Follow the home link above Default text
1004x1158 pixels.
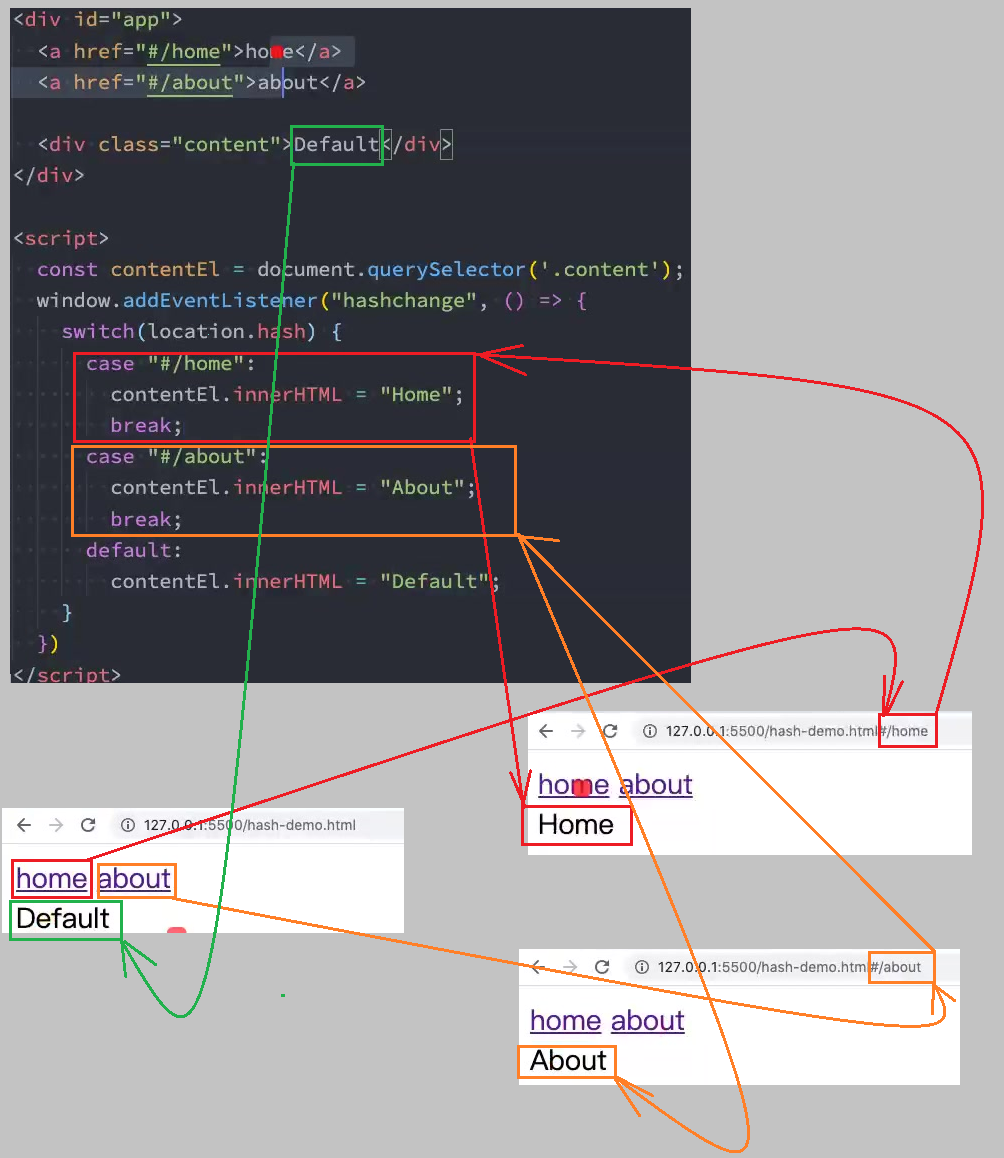pos(52,879)
